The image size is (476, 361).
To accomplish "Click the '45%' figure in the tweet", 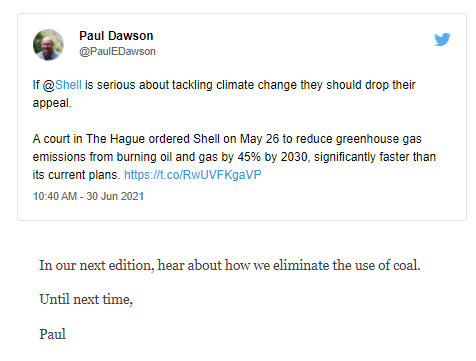I will (x=249, y=157).
